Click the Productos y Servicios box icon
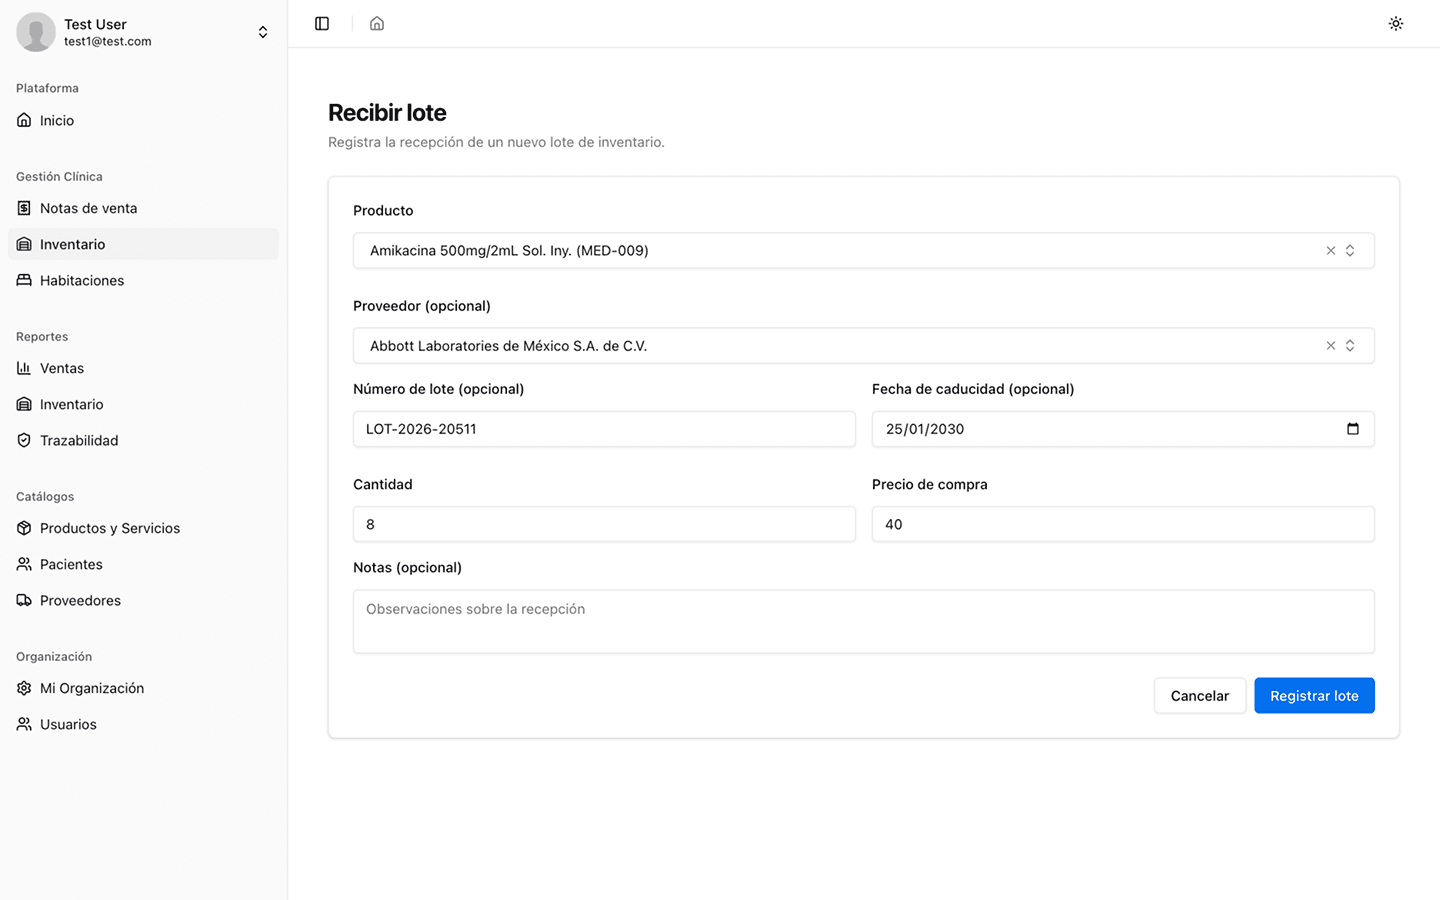 tap(24, 528)
